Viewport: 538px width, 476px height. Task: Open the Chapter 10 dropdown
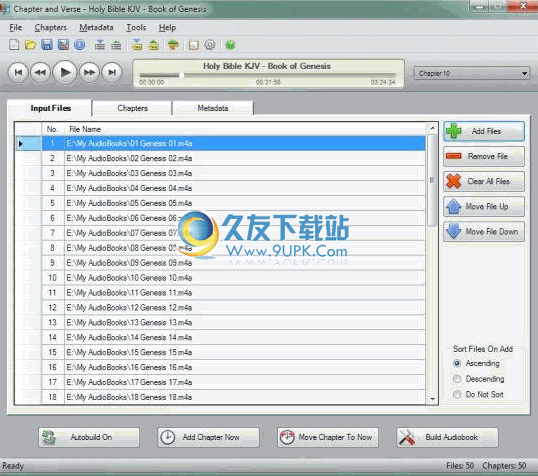[472, 73]
